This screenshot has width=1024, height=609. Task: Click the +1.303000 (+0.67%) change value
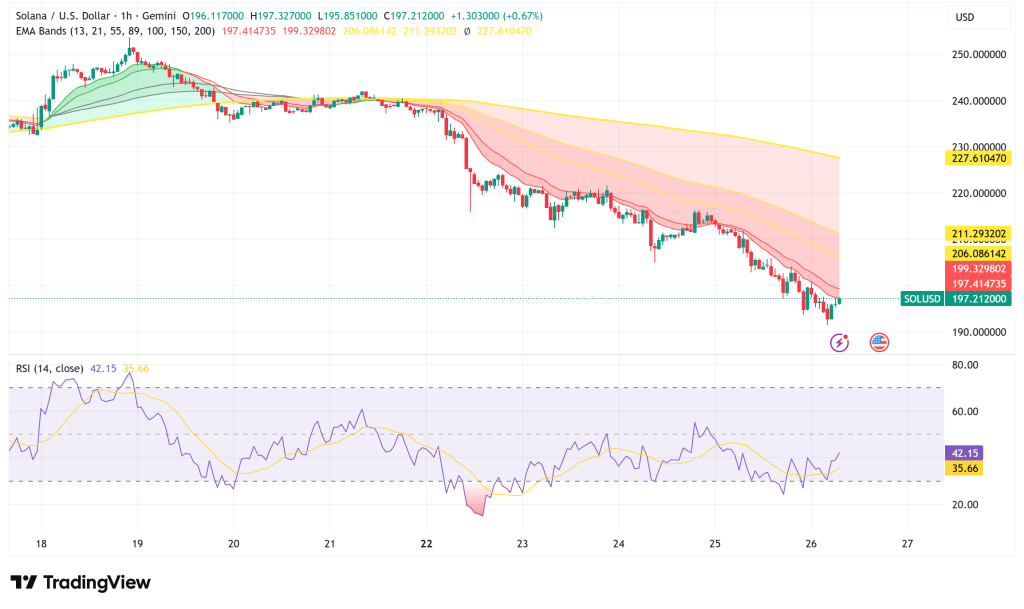tap(497, 16)
